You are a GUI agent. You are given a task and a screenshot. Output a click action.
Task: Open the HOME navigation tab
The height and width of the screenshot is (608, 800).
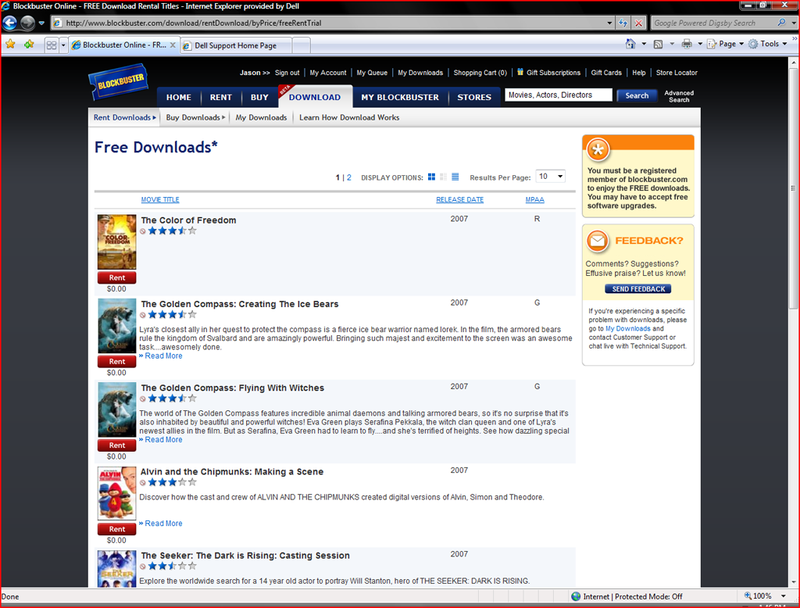[179, 97]
